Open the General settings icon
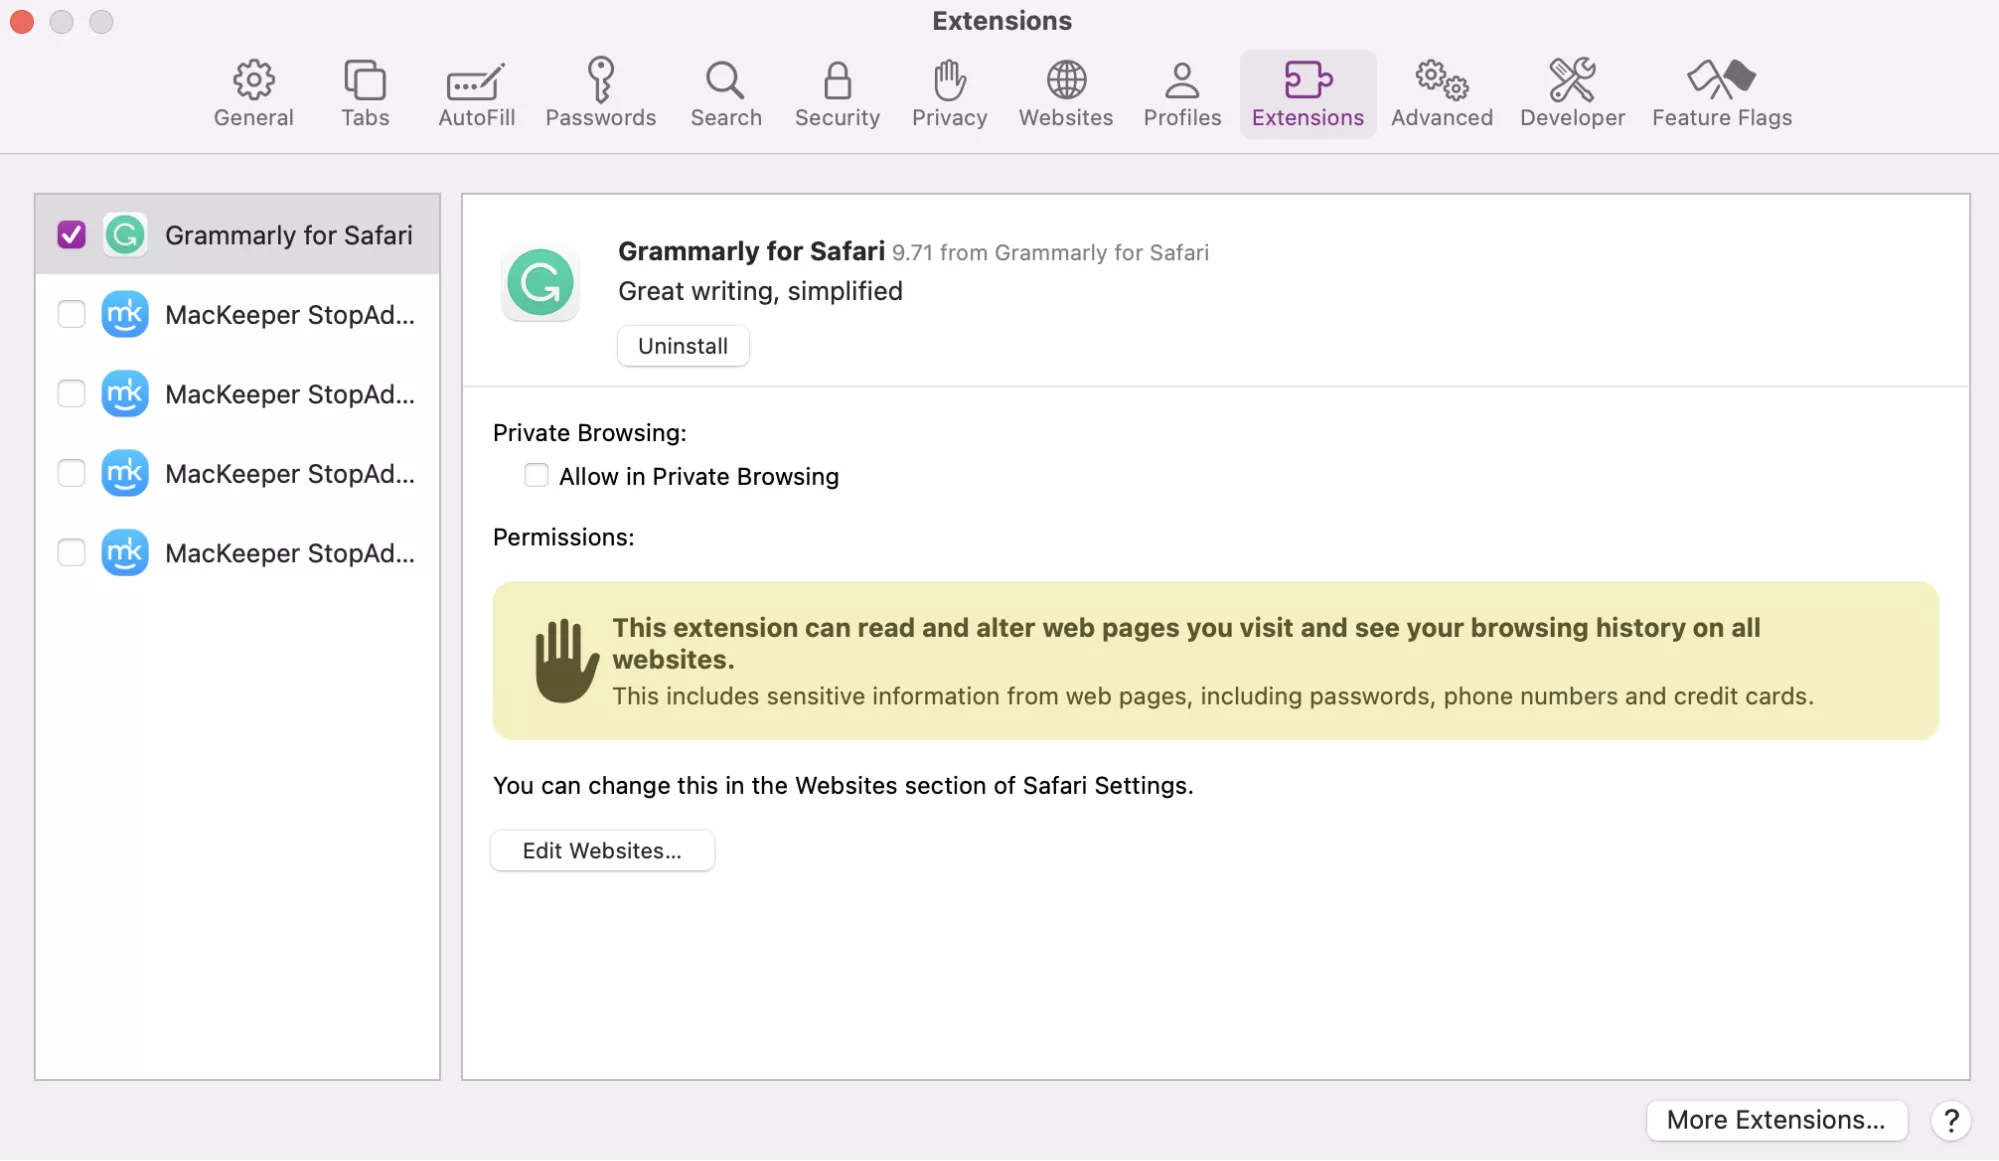This screenshot has height=1161, width=1999. point(253,93)
